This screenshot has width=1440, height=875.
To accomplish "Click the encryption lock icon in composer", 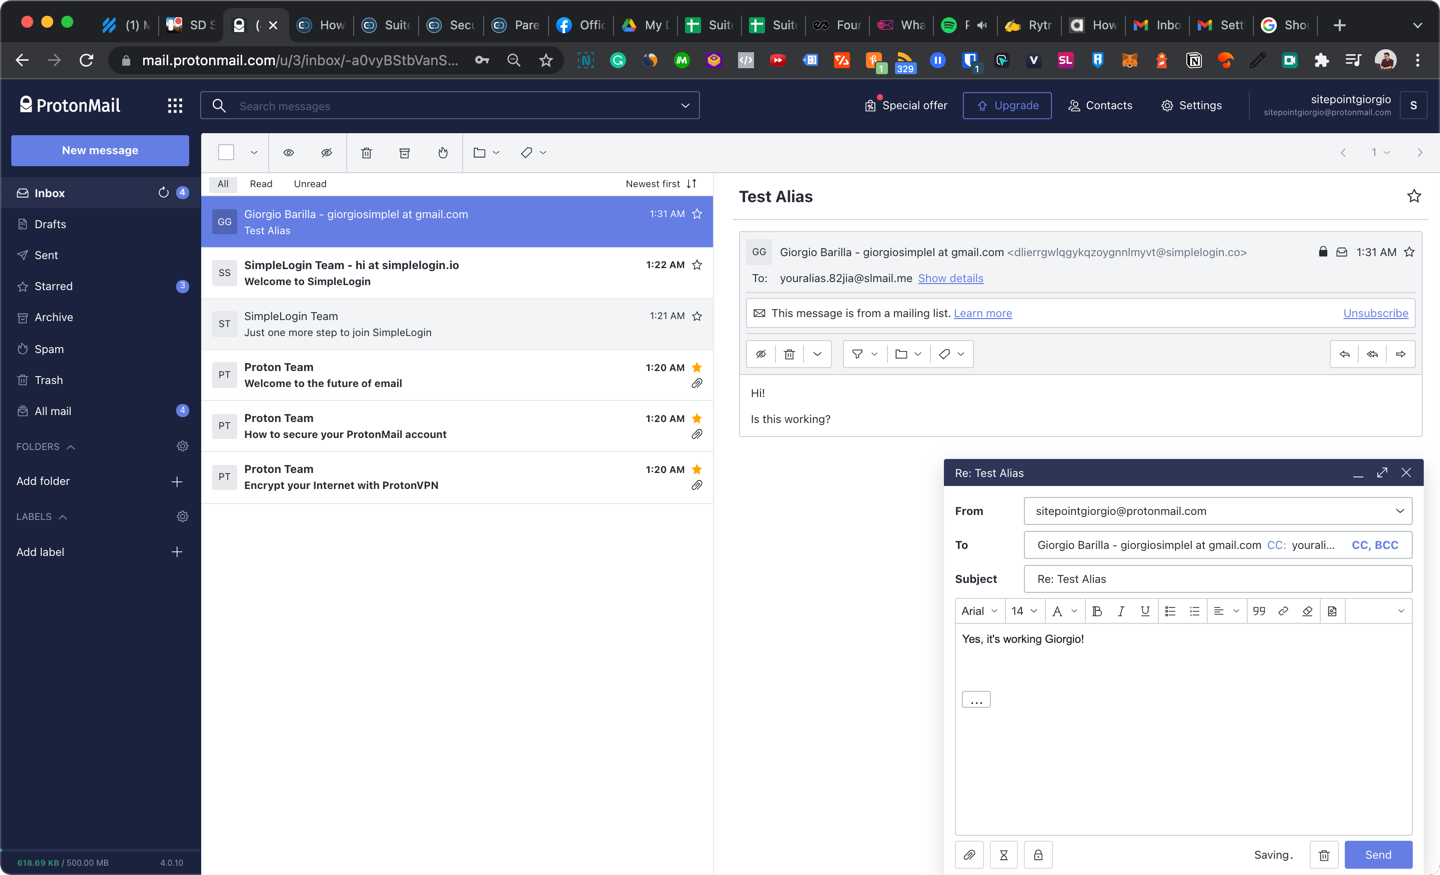I will tap(1038, 855).
